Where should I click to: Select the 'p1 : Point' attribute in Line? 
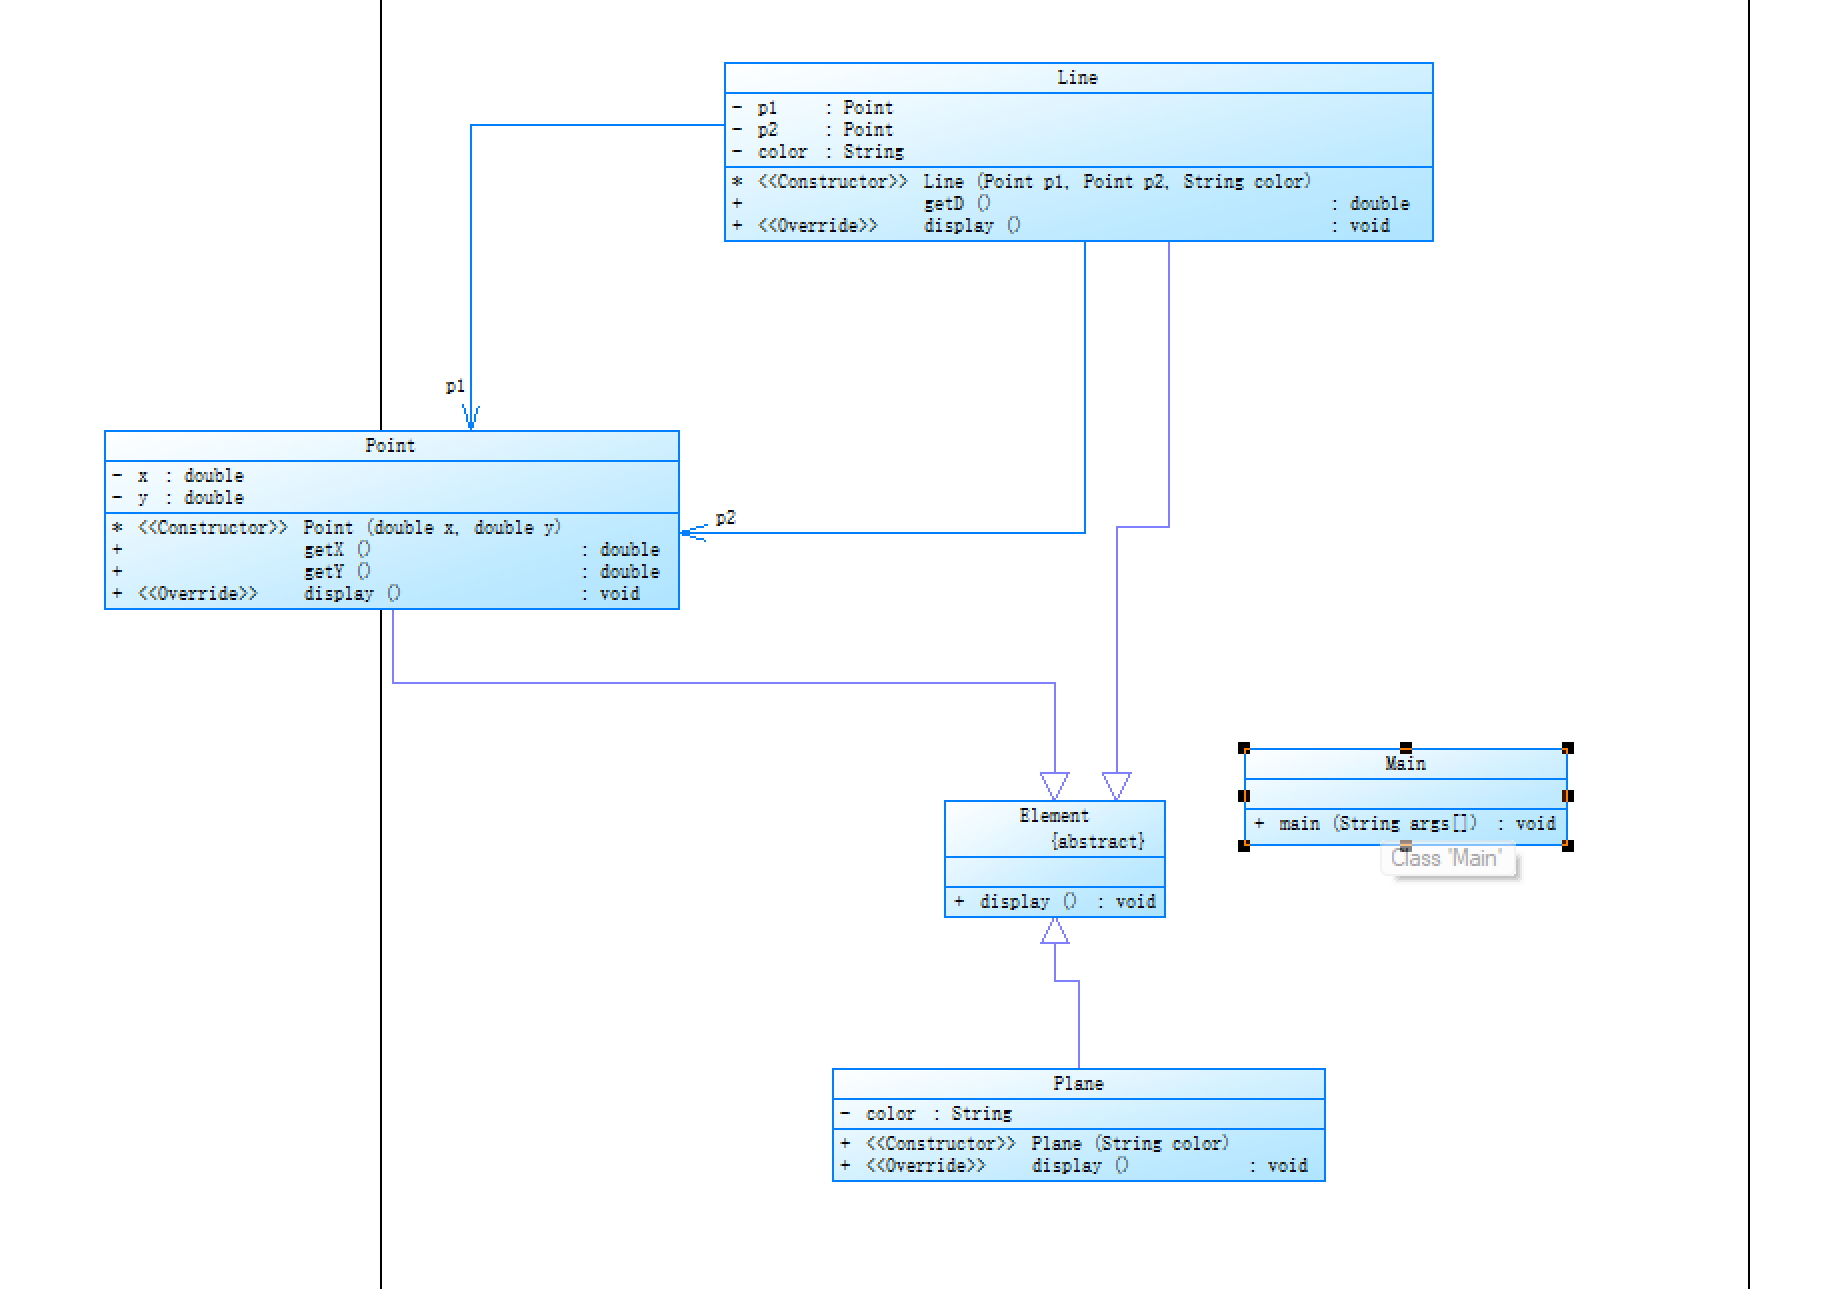(813, 108)
